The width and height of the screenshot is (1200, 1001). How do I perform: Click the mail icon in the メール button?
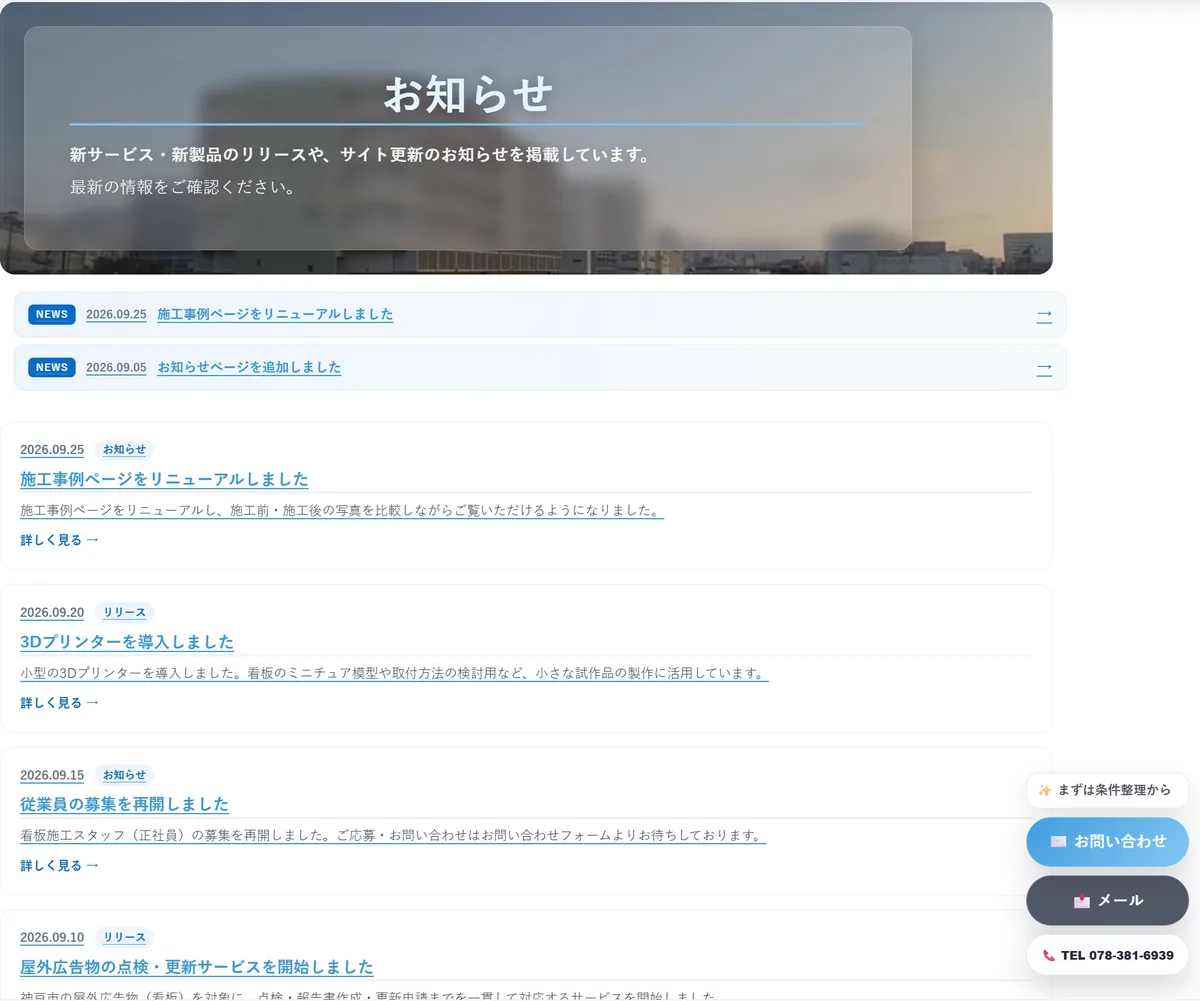click(1082, 901)
